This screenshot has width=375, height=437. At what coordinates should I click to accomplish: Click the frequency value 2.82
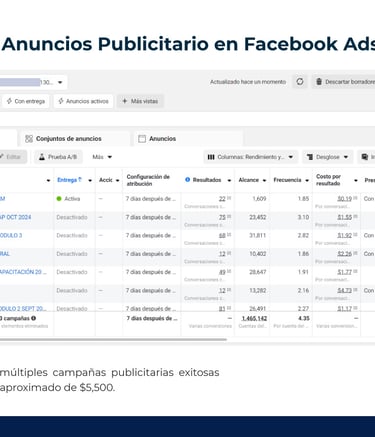pos(303,236)
